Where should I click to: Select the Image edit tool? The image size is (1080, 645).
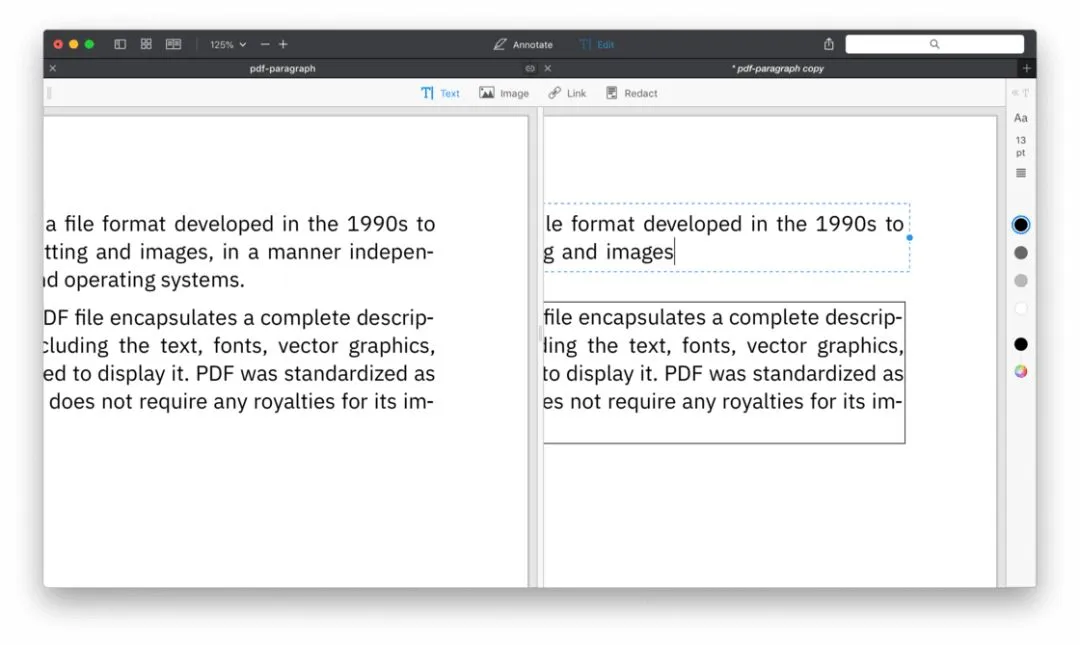click(x=504, y=93)
